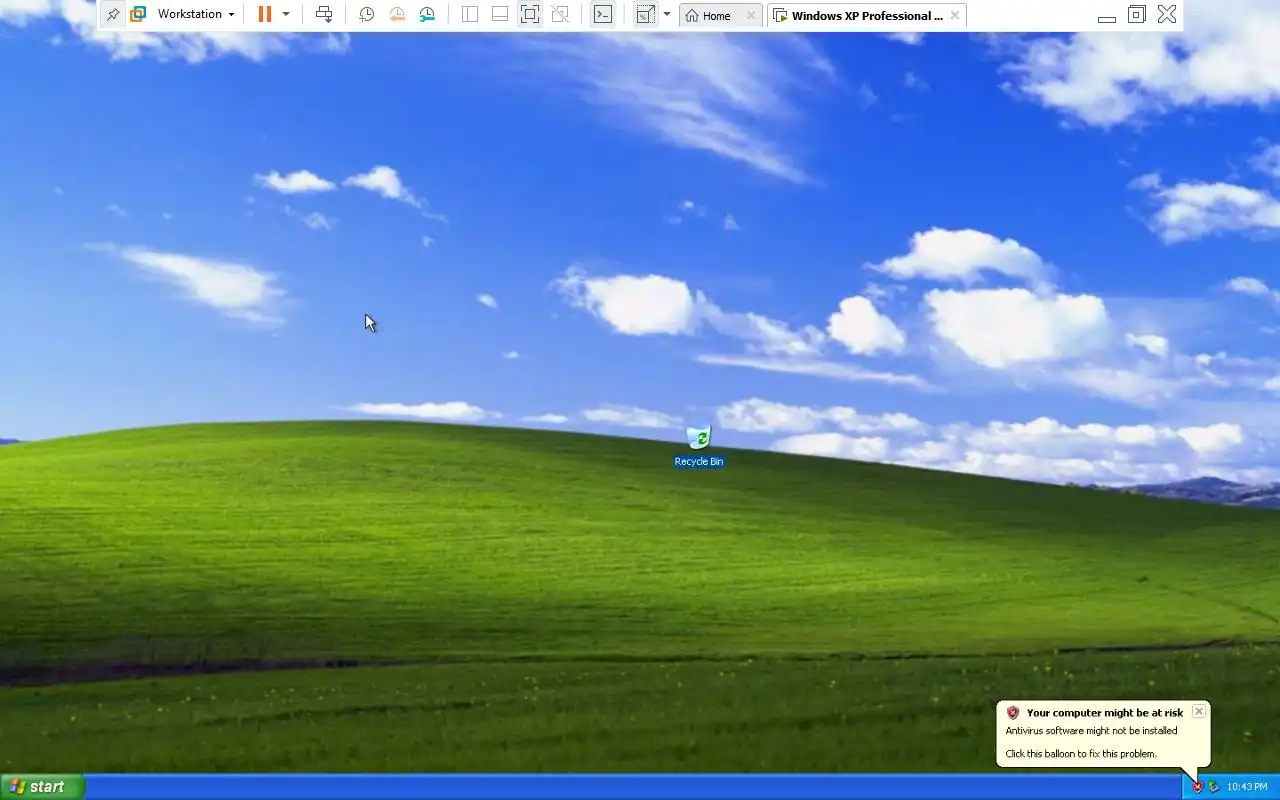Switch to console view

pos(603,14)
